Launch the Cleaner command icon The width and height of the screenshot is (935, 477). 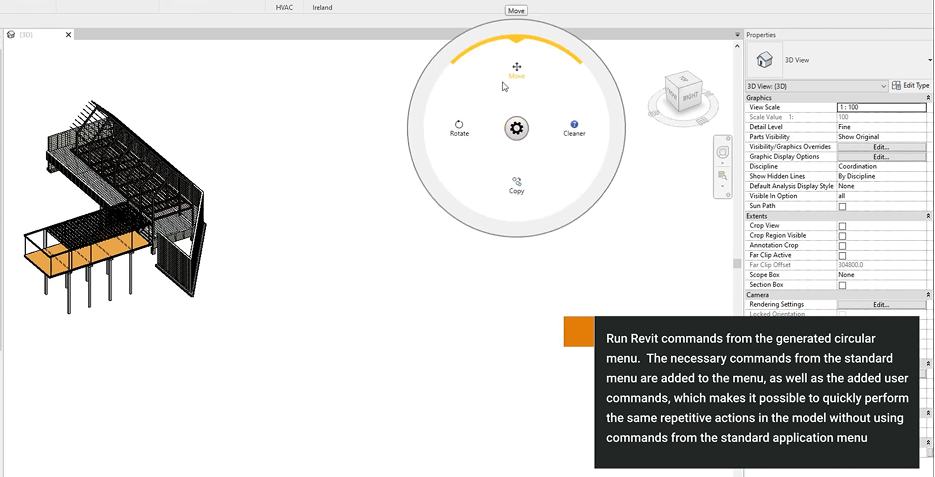(574, 127)
